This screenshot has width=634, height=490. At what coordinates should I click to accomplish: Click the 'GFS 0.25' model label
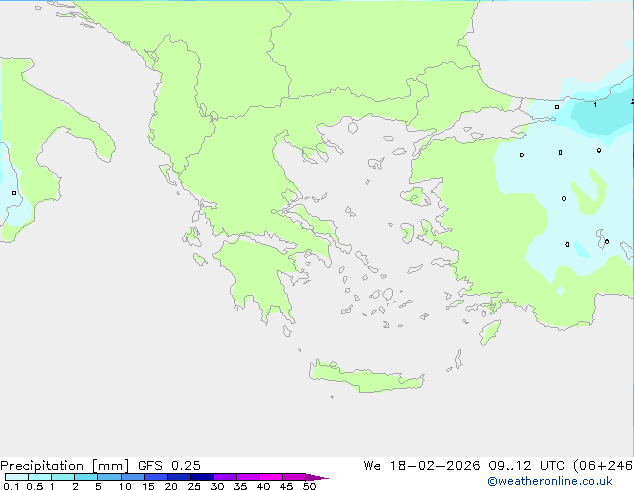coord(169,466)
